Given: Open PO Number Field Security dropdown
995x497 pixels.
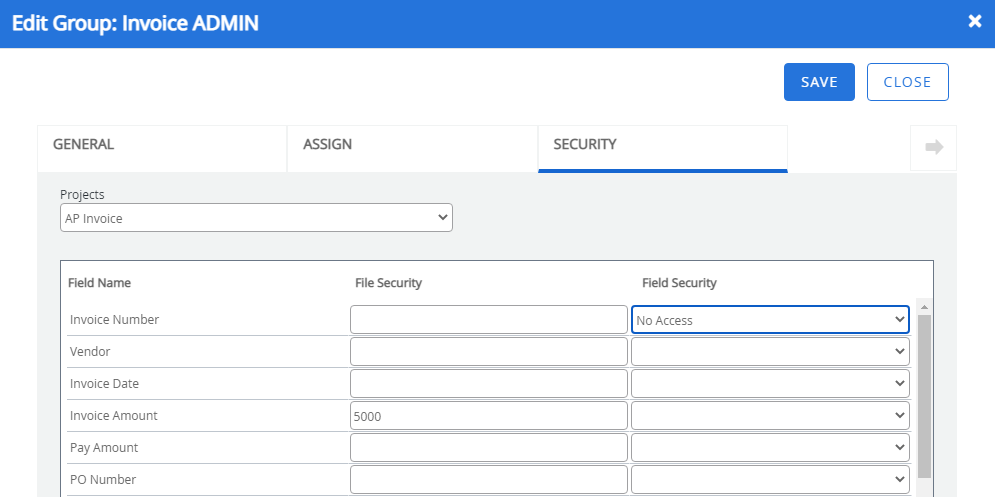Looking at the screenshot, I should (769, 480).
